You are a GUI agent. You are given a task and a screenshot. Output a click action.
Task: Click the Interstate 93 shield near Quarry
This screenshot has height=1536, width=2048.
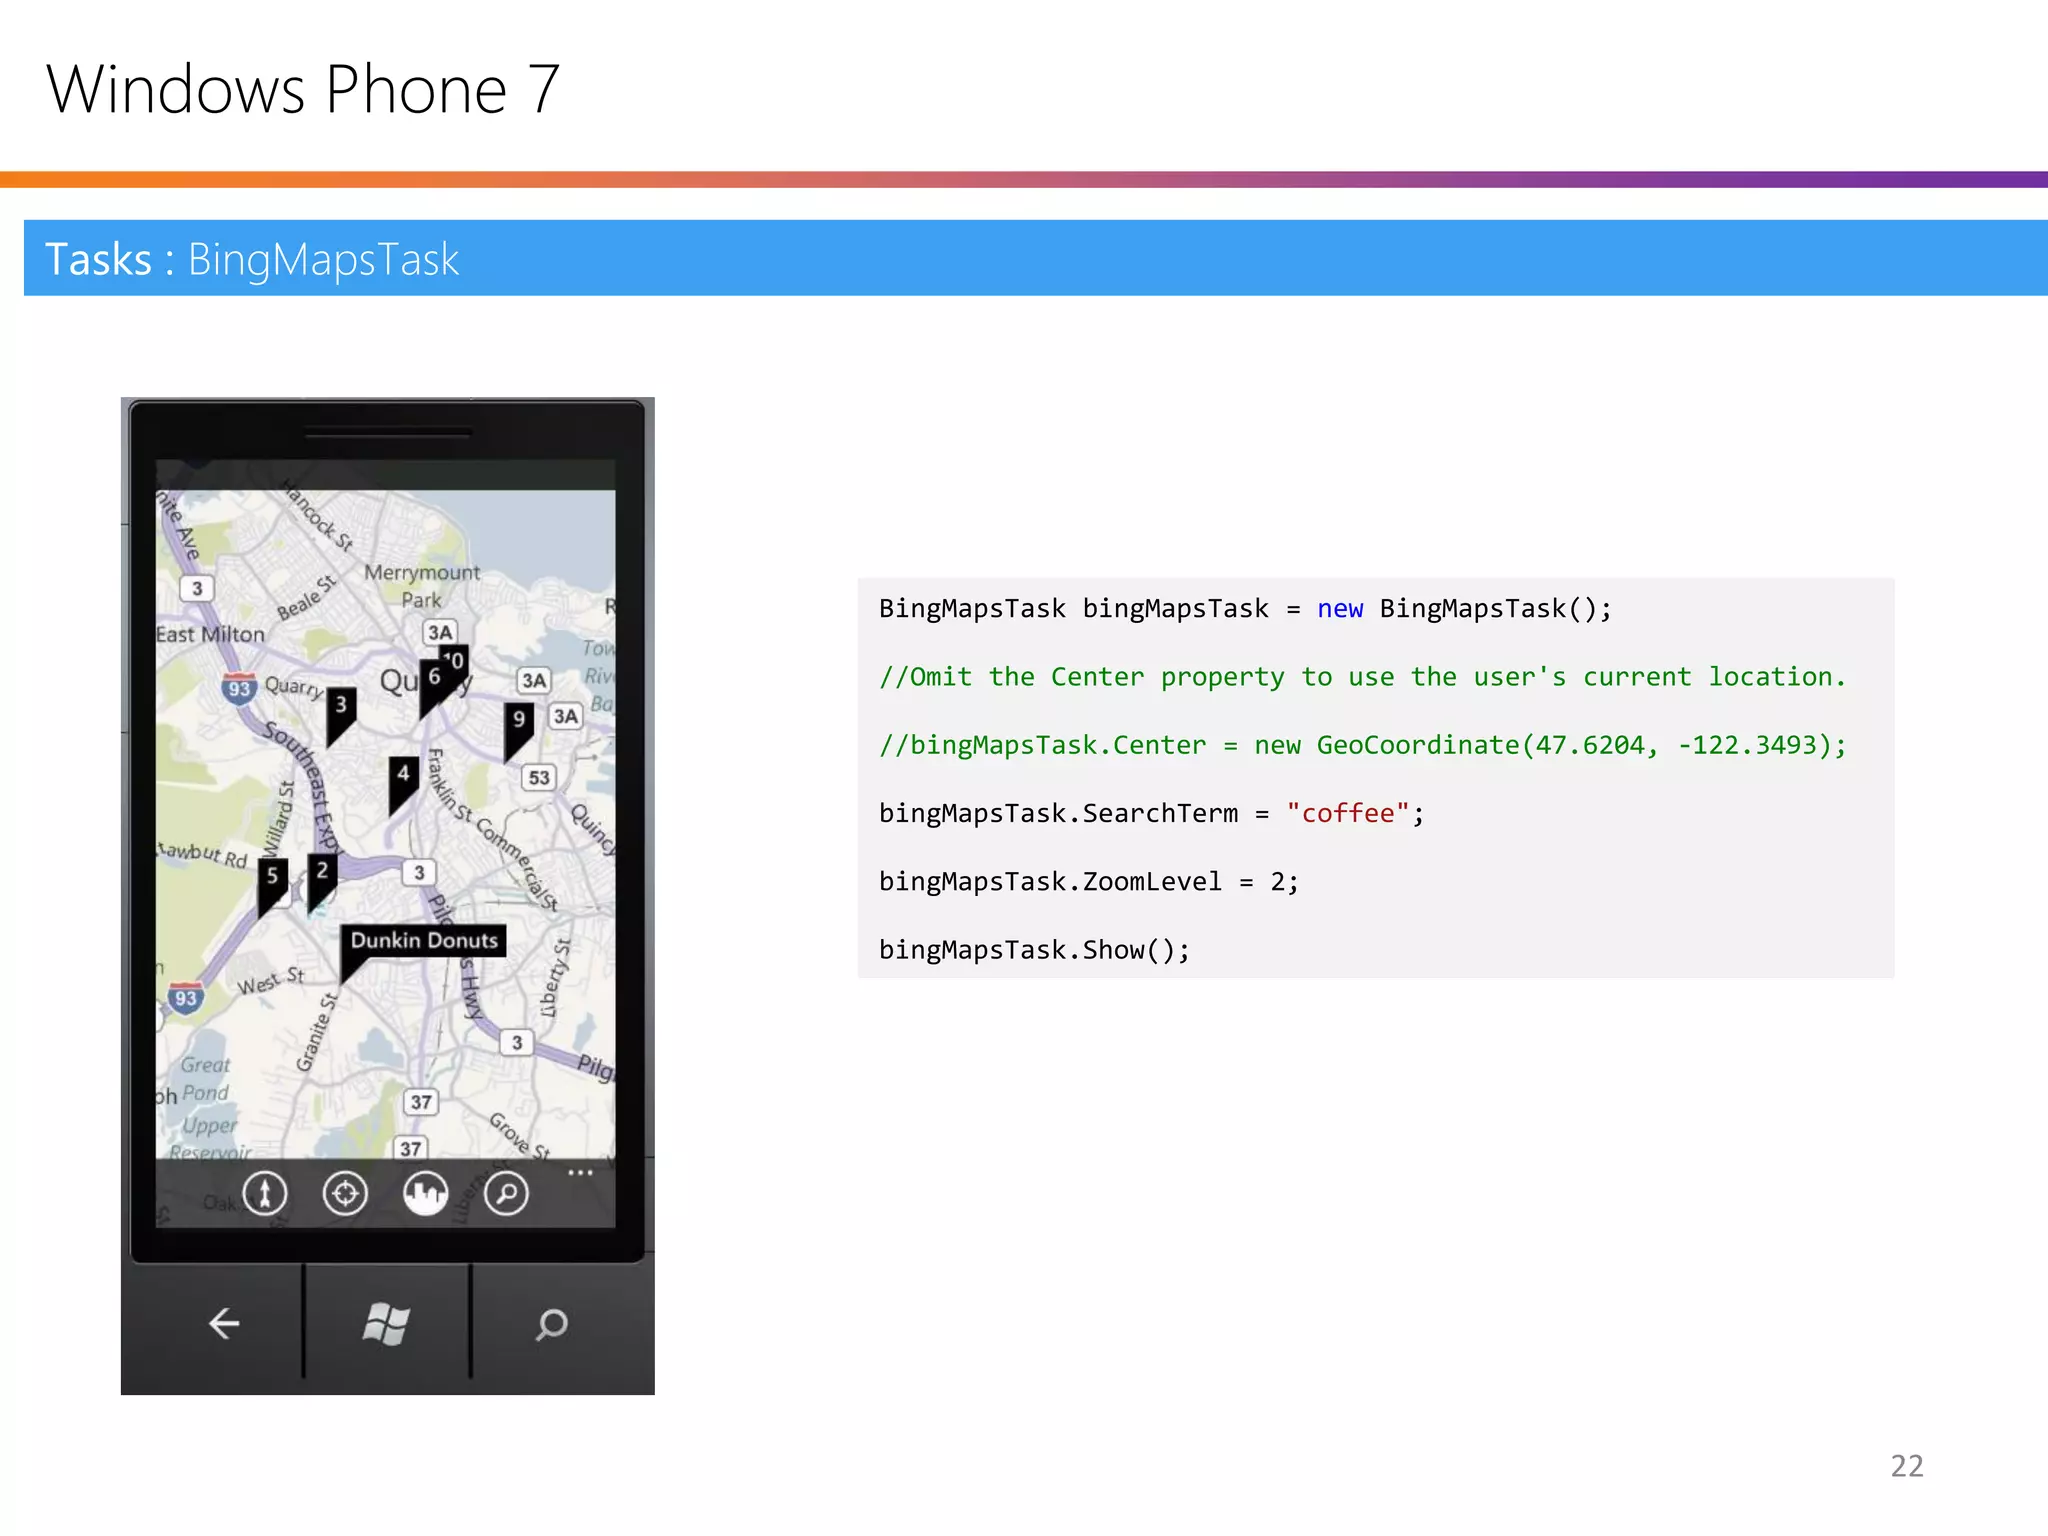coord(239,688)
